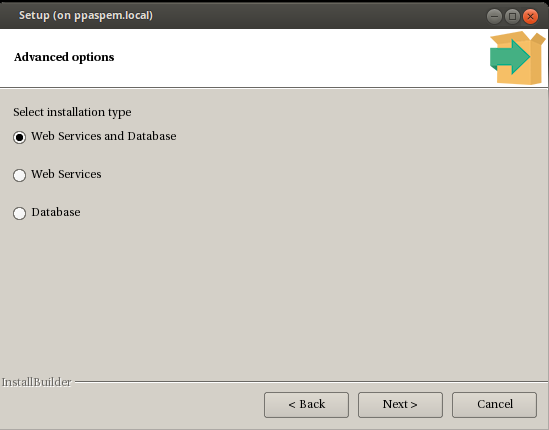Click the 'Web Services' option label text

click(x=66, y=174)
